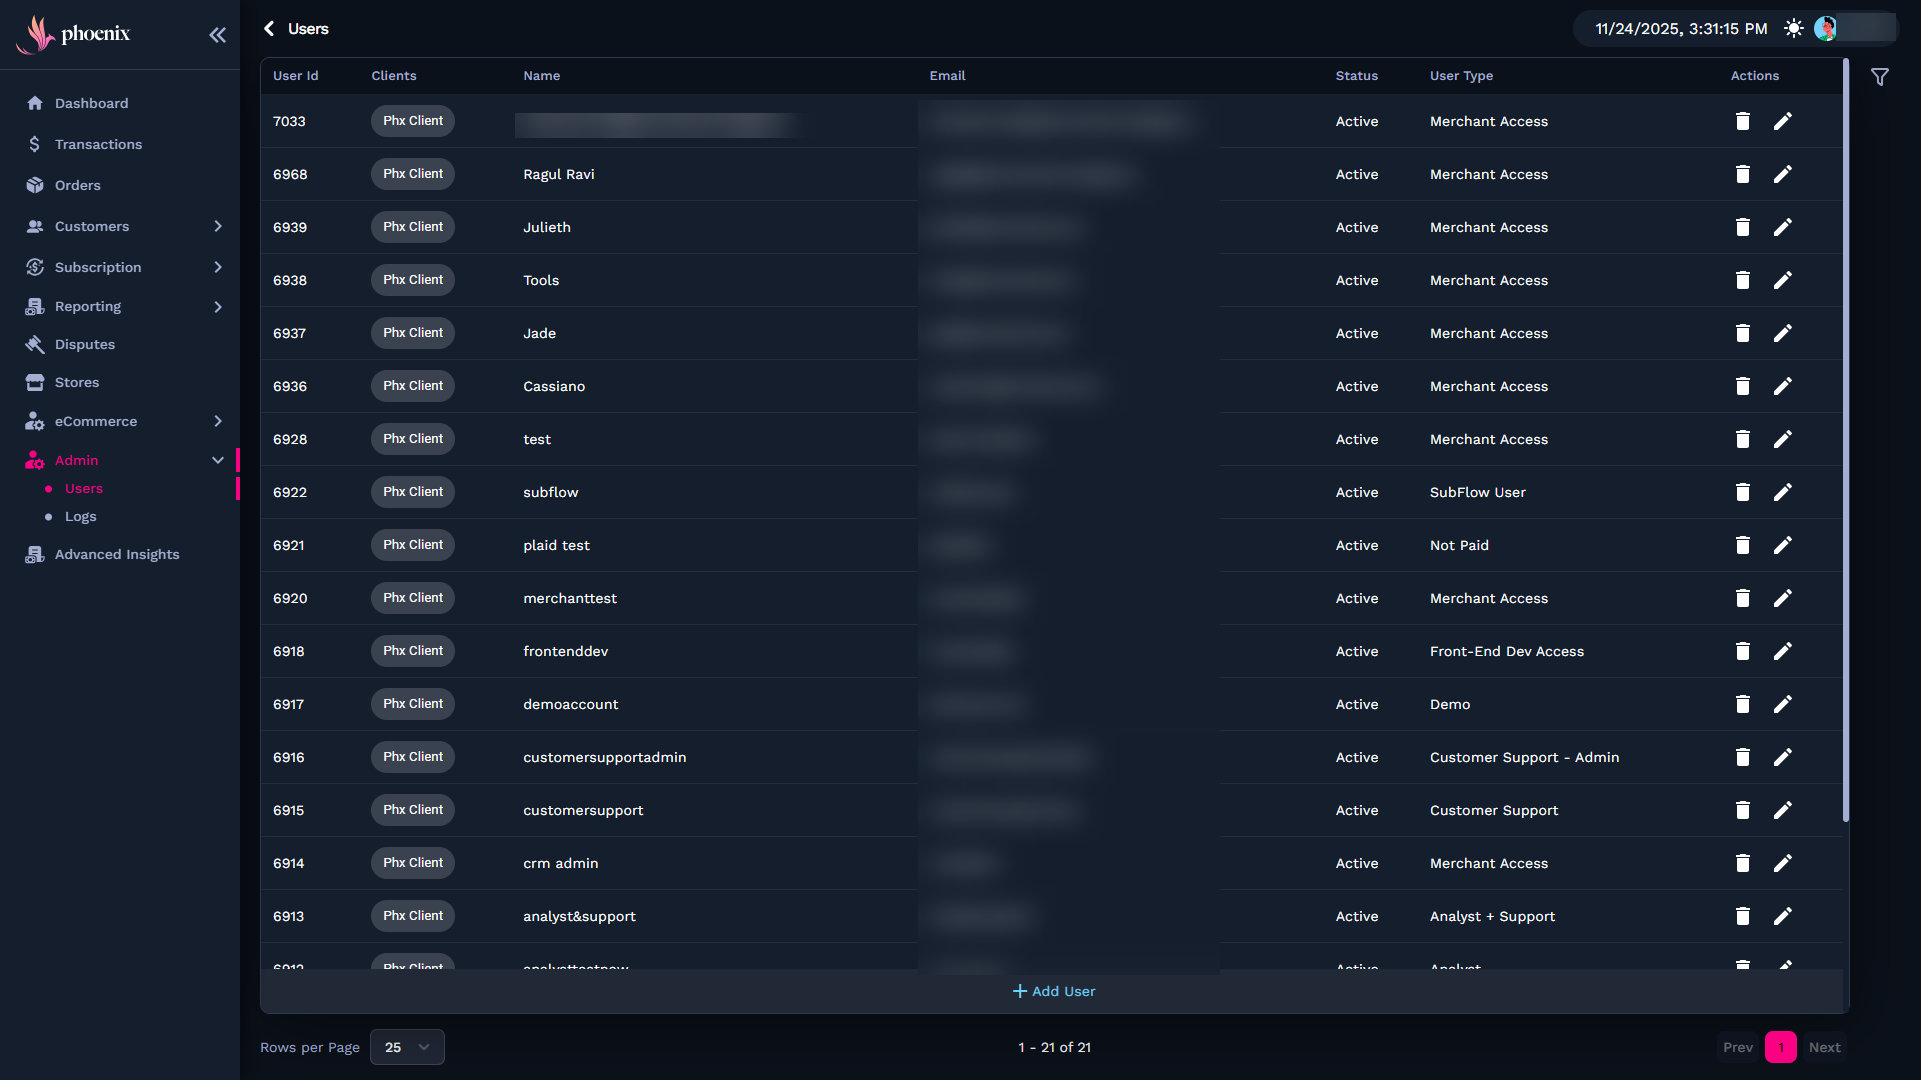Click the filter funnel icon
The width and height of the screenshot is (1921, 1080).
click(1880, 77)
